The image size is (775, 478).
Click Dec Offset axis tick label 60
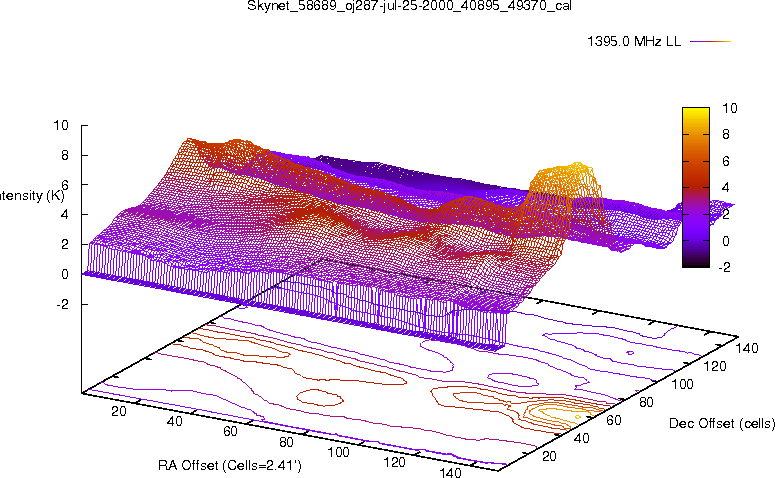click(x=614, y=421)
